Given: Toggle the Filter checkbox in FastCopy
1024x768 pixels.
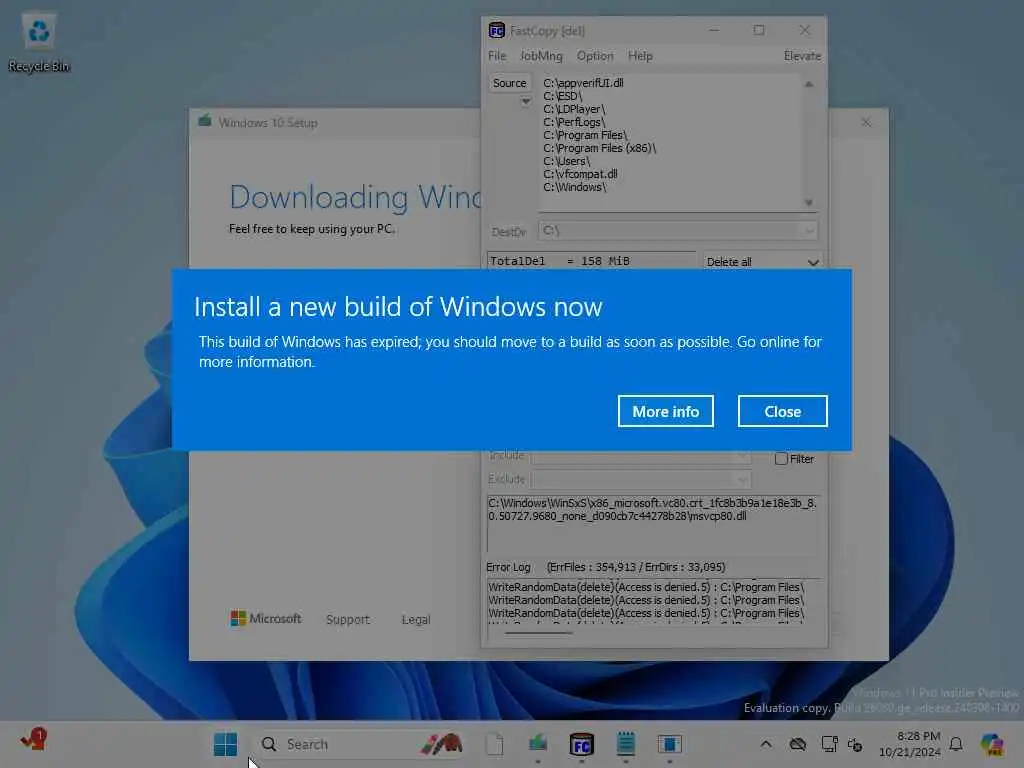Looking at the screenshot, I should 781,458.
